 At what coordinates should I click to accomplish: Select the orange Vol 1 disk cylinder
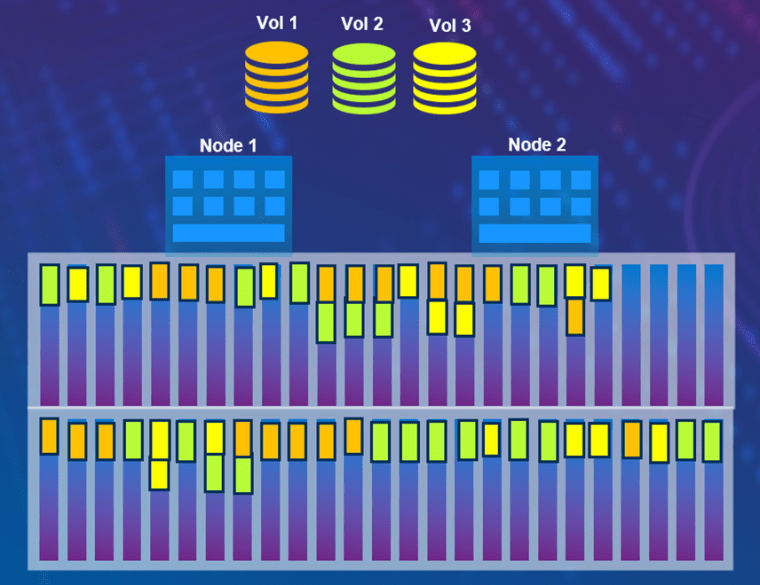276,78
